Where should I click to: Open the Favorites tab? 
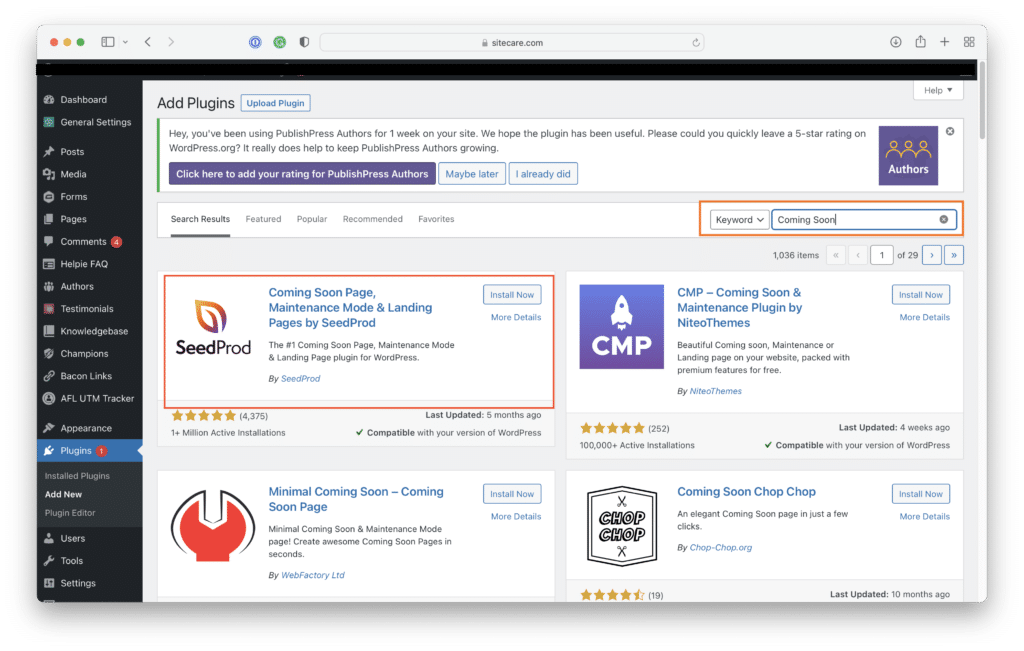coord(436,219)
